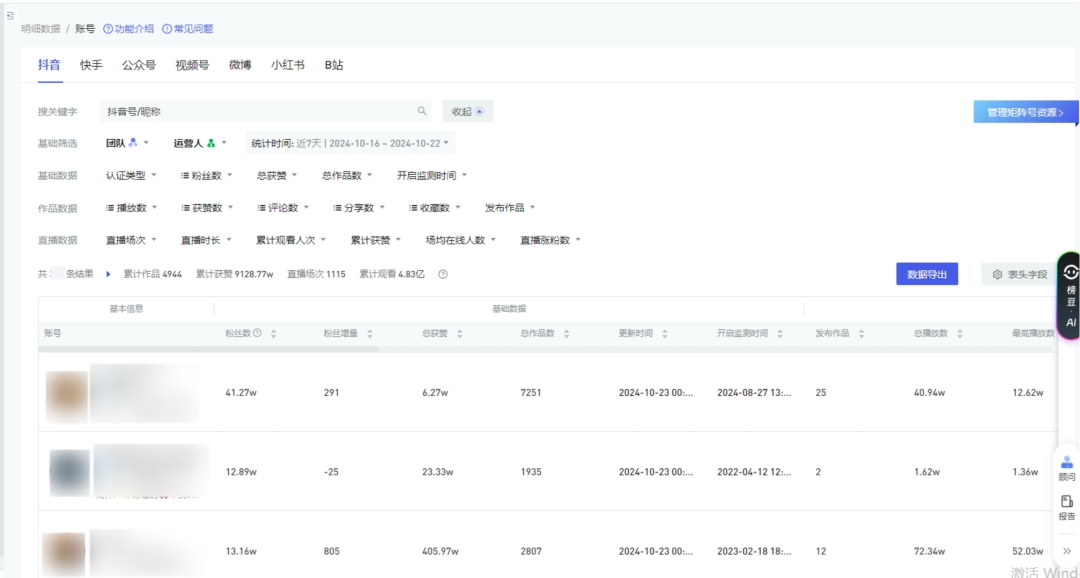Switch to the B站 tab

tap(334, 65)
